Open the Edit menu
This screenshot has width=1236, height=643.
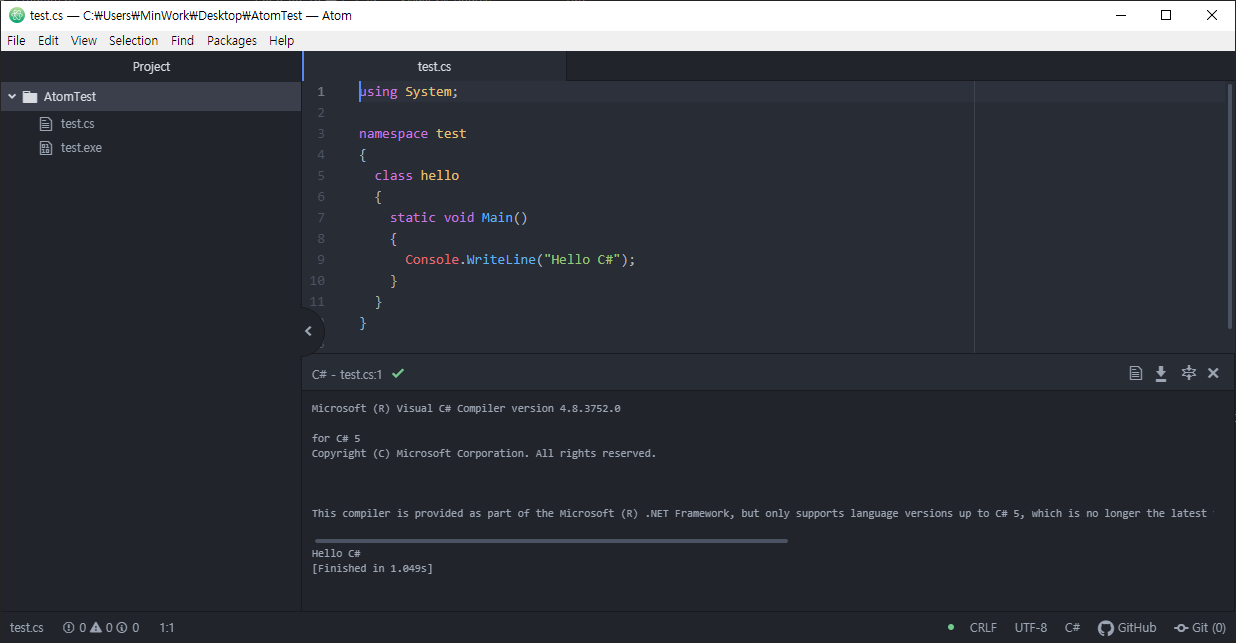48,41
